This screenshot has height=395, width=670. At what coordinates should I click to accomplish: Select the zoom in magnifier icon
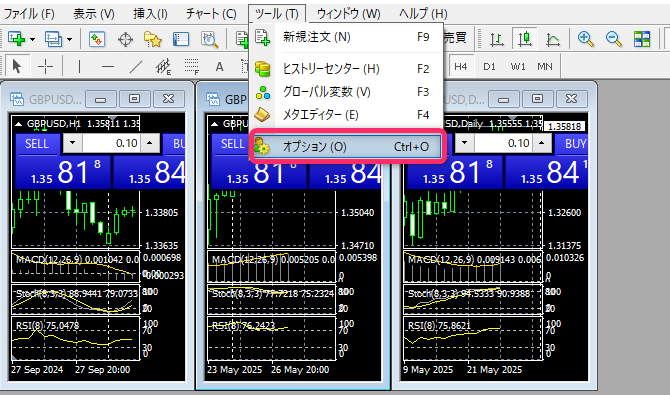585,39
